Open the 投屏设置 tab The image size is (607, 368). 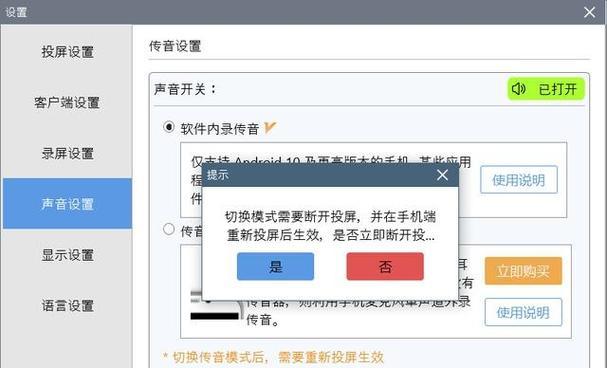67,52
